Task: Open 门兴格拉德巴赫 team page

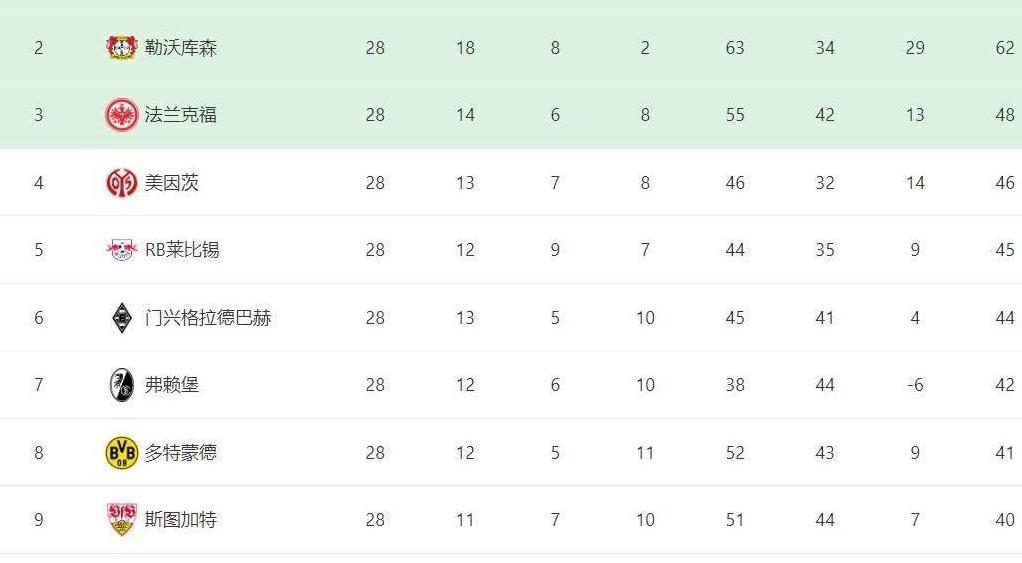Action: (208, 318)
